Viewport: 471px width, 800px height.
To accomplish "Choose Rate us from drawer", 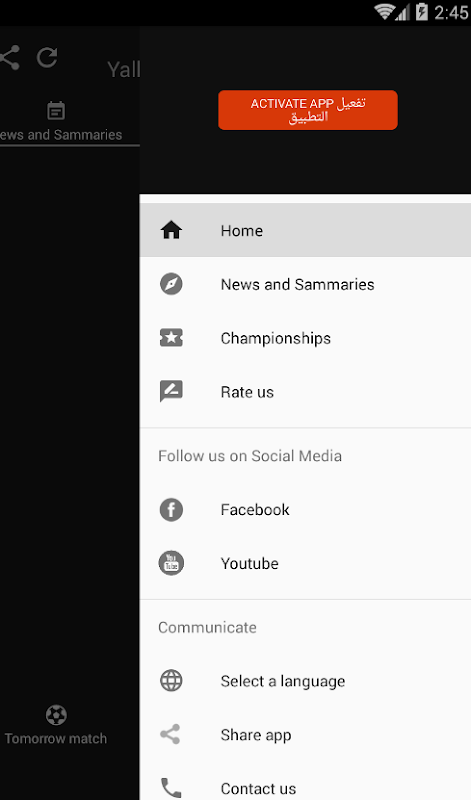I will [x=305, y=391].
